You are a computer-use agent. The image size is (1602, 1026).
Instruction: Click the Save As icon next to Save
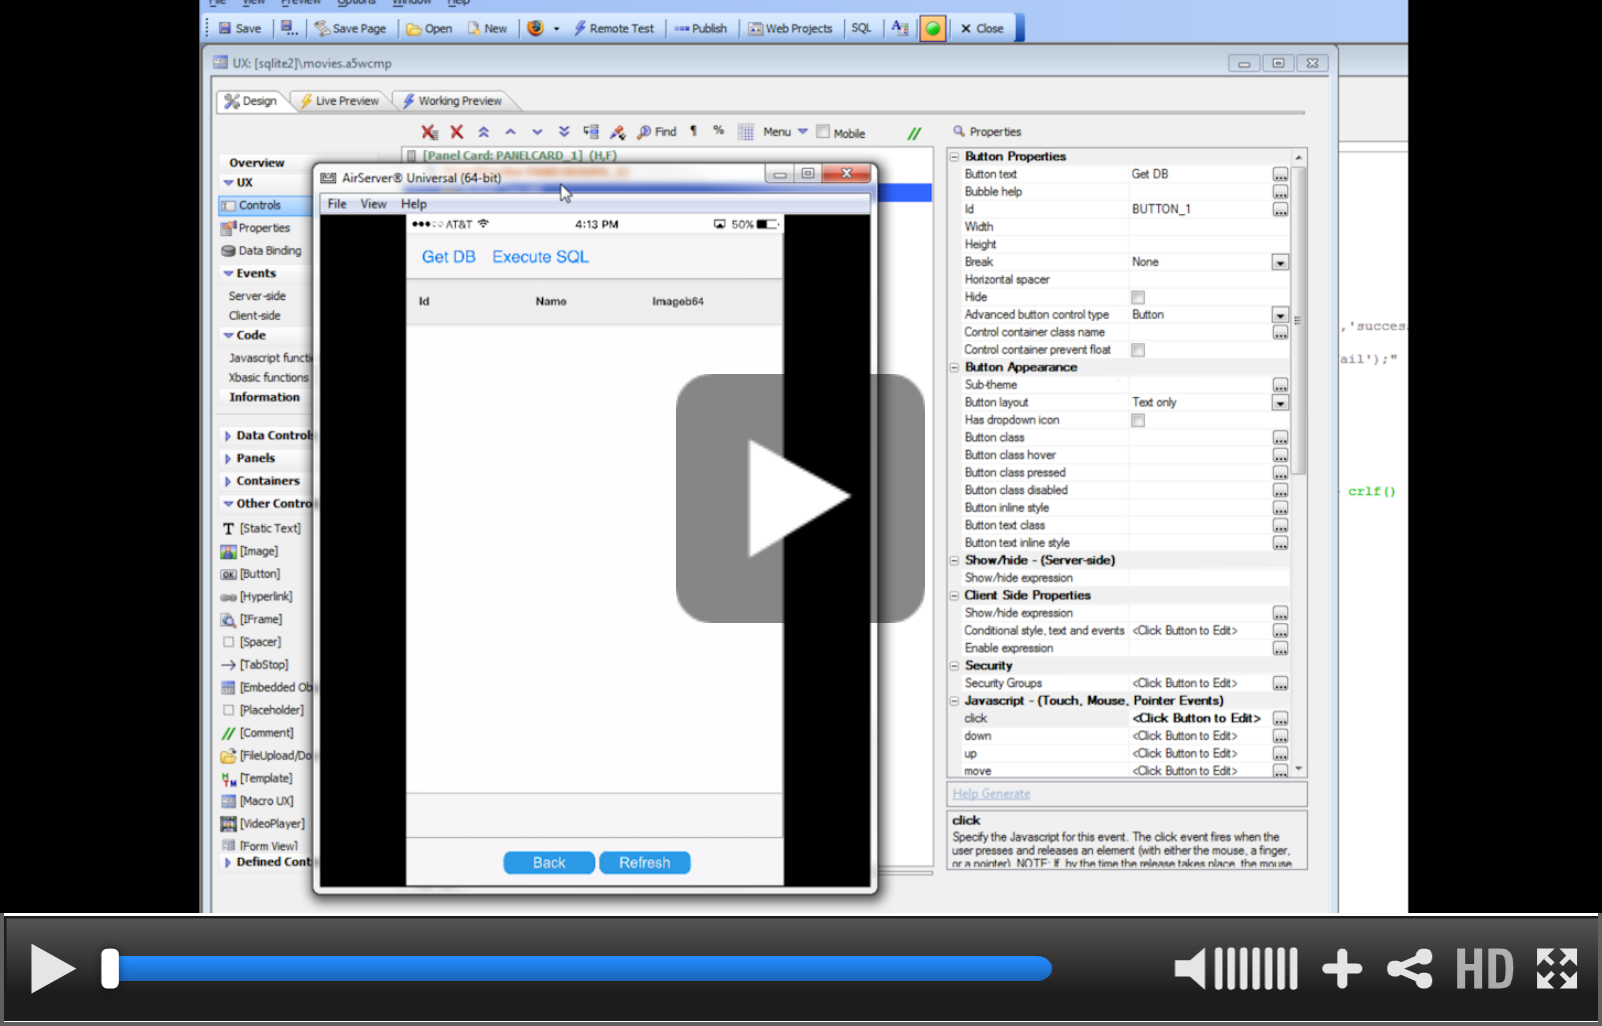coord(289,28)
